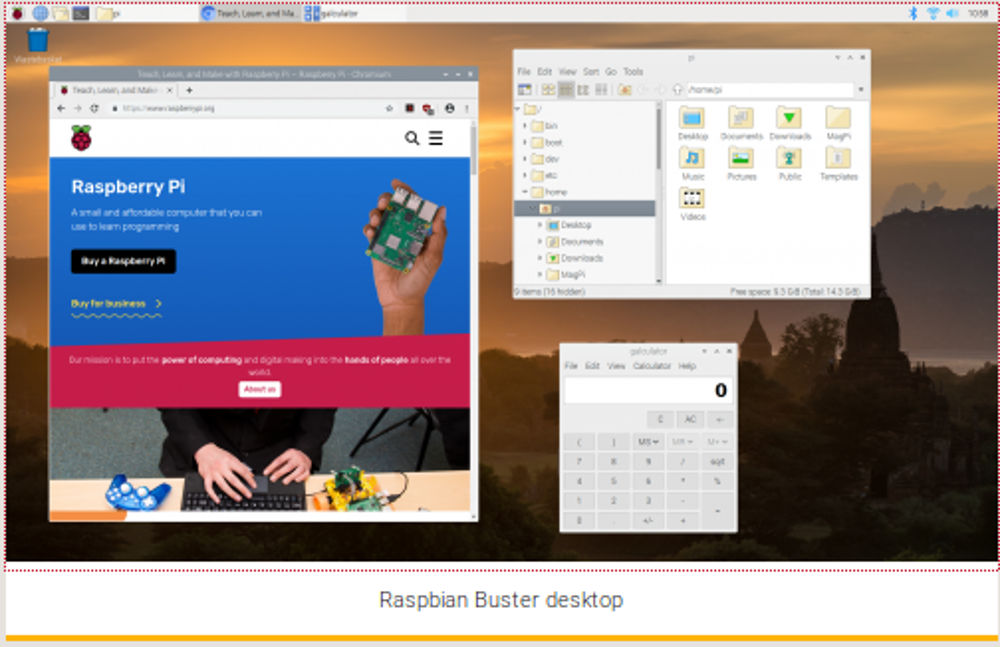Screen dimensions: 1000x647
Task: Open the Raspberry Pi main menu
Action: (17, 13)
